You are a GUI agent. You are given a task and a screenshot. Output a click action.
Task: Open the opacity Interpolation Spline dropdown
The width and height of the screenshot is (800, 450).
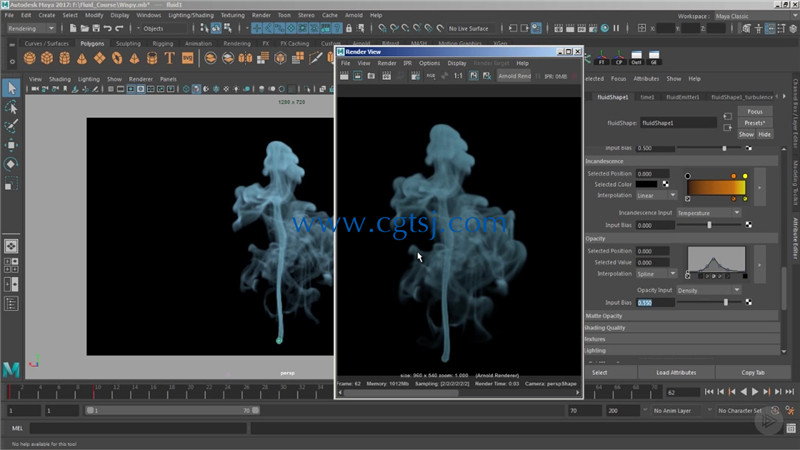656,274
